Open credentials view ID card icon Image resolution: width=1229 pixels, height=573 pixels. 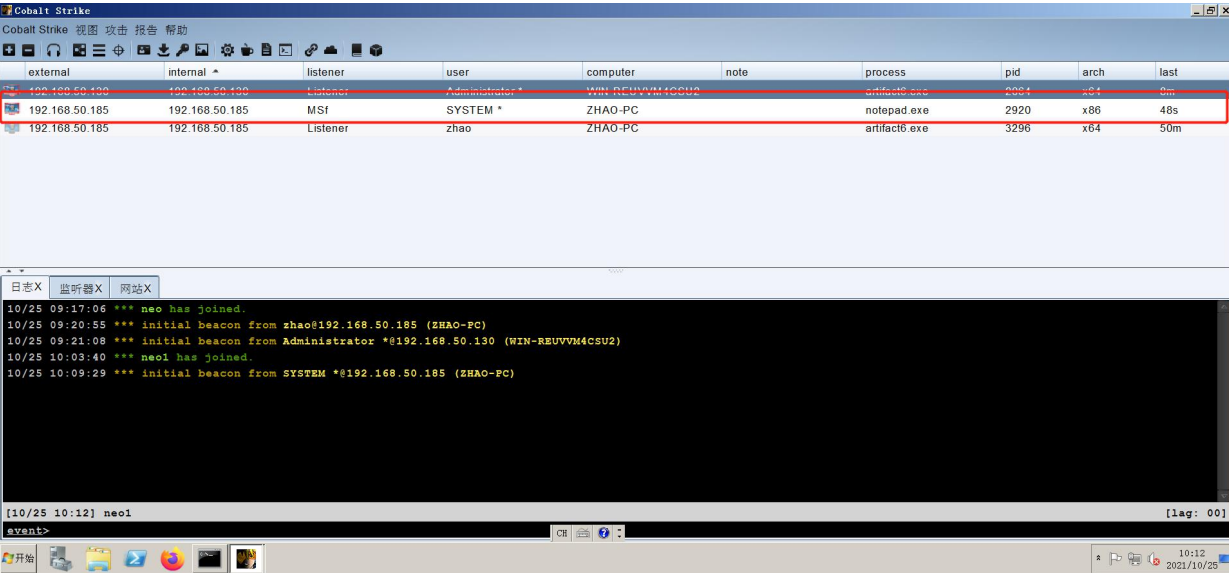pos(144,50)
